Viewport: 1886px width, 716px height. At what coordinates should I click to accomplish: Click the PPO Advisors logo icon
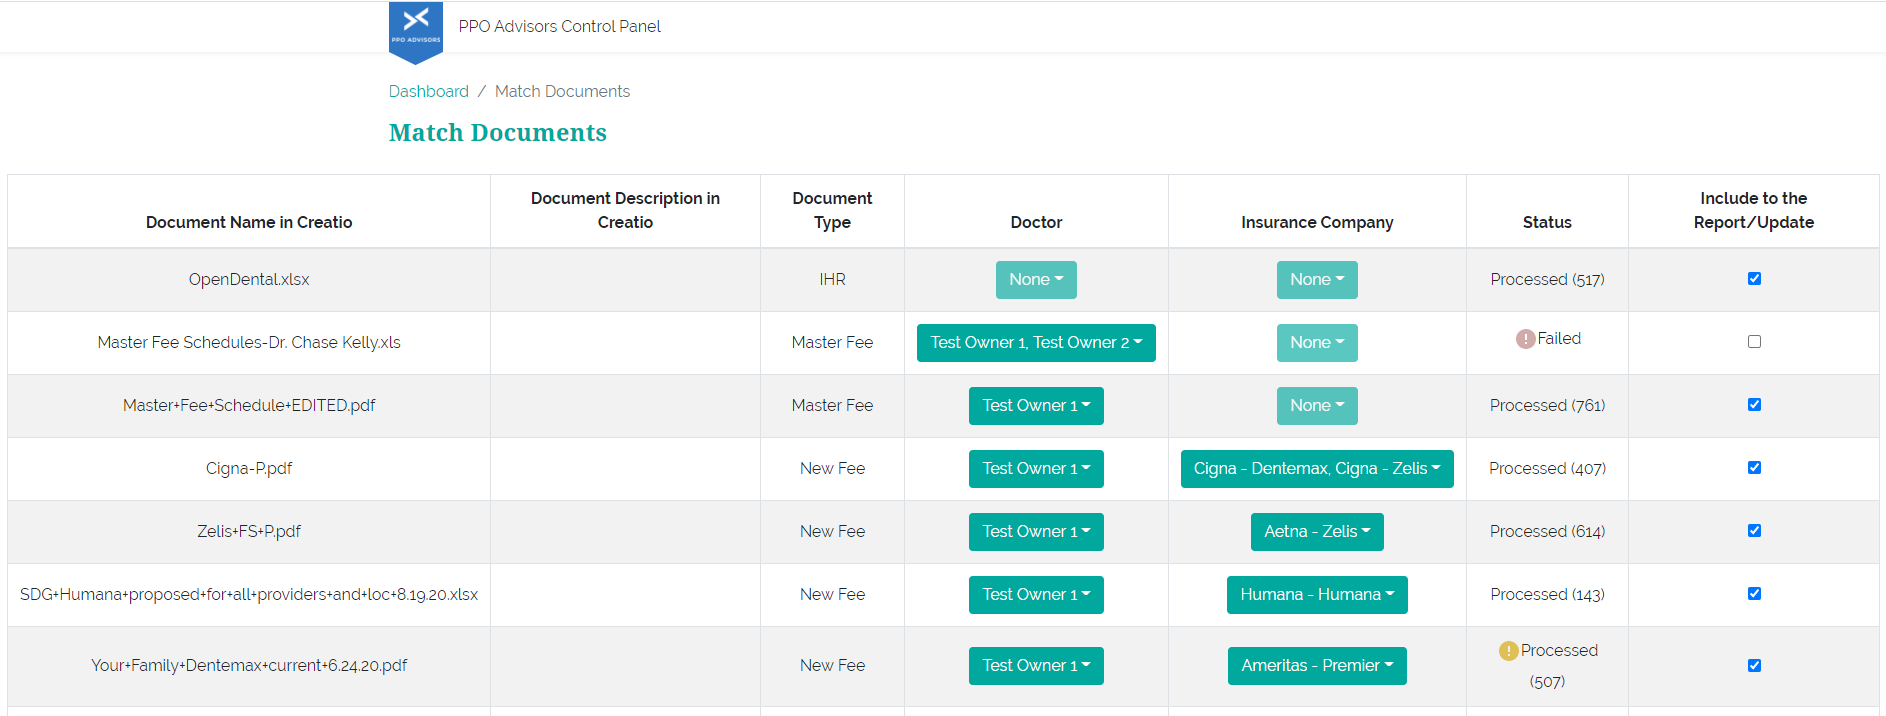415,28
